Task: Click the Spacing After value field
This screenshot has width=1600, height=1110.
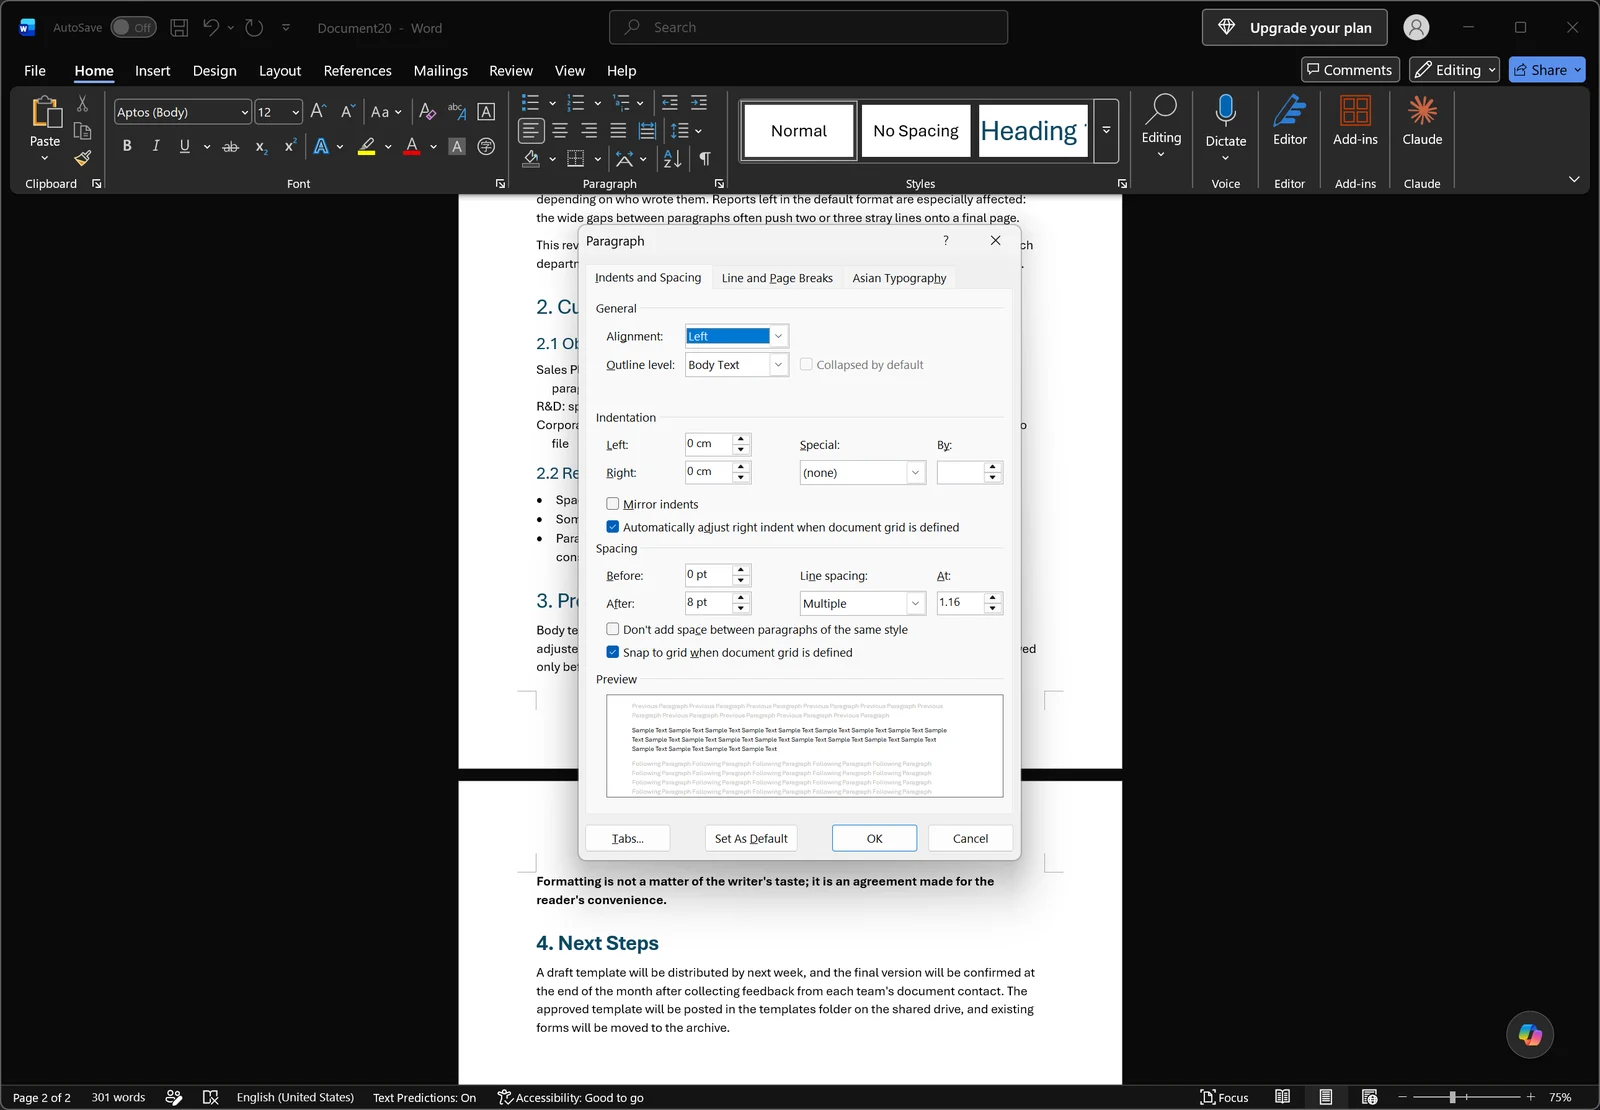Action: coord(709,603)
